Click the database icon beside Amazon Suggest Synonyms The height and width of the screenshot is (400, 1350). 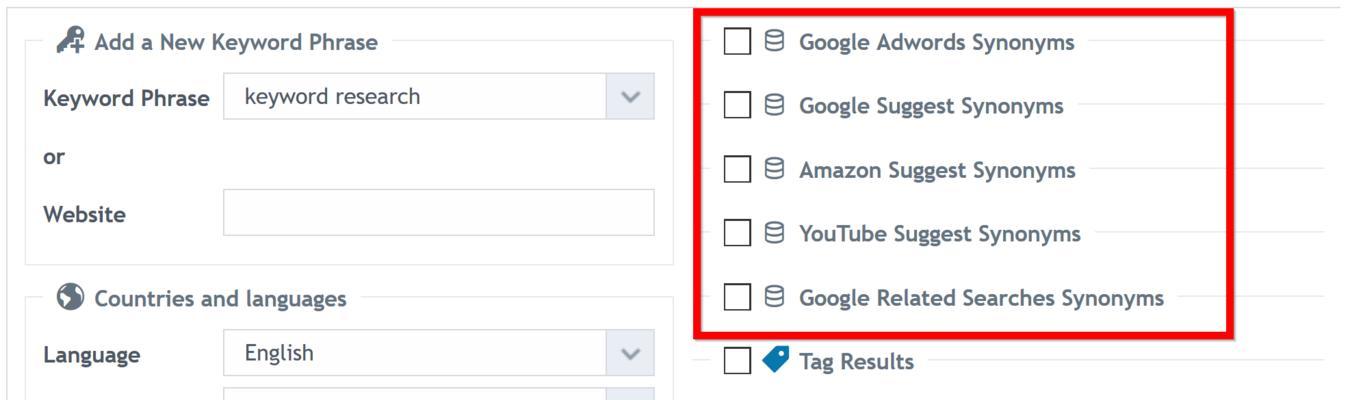pos(774,170)
